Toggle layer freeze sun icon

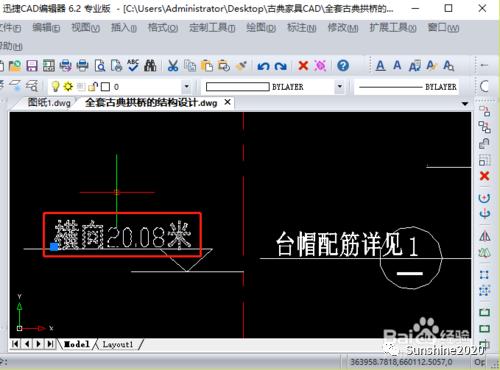[68, 87]
